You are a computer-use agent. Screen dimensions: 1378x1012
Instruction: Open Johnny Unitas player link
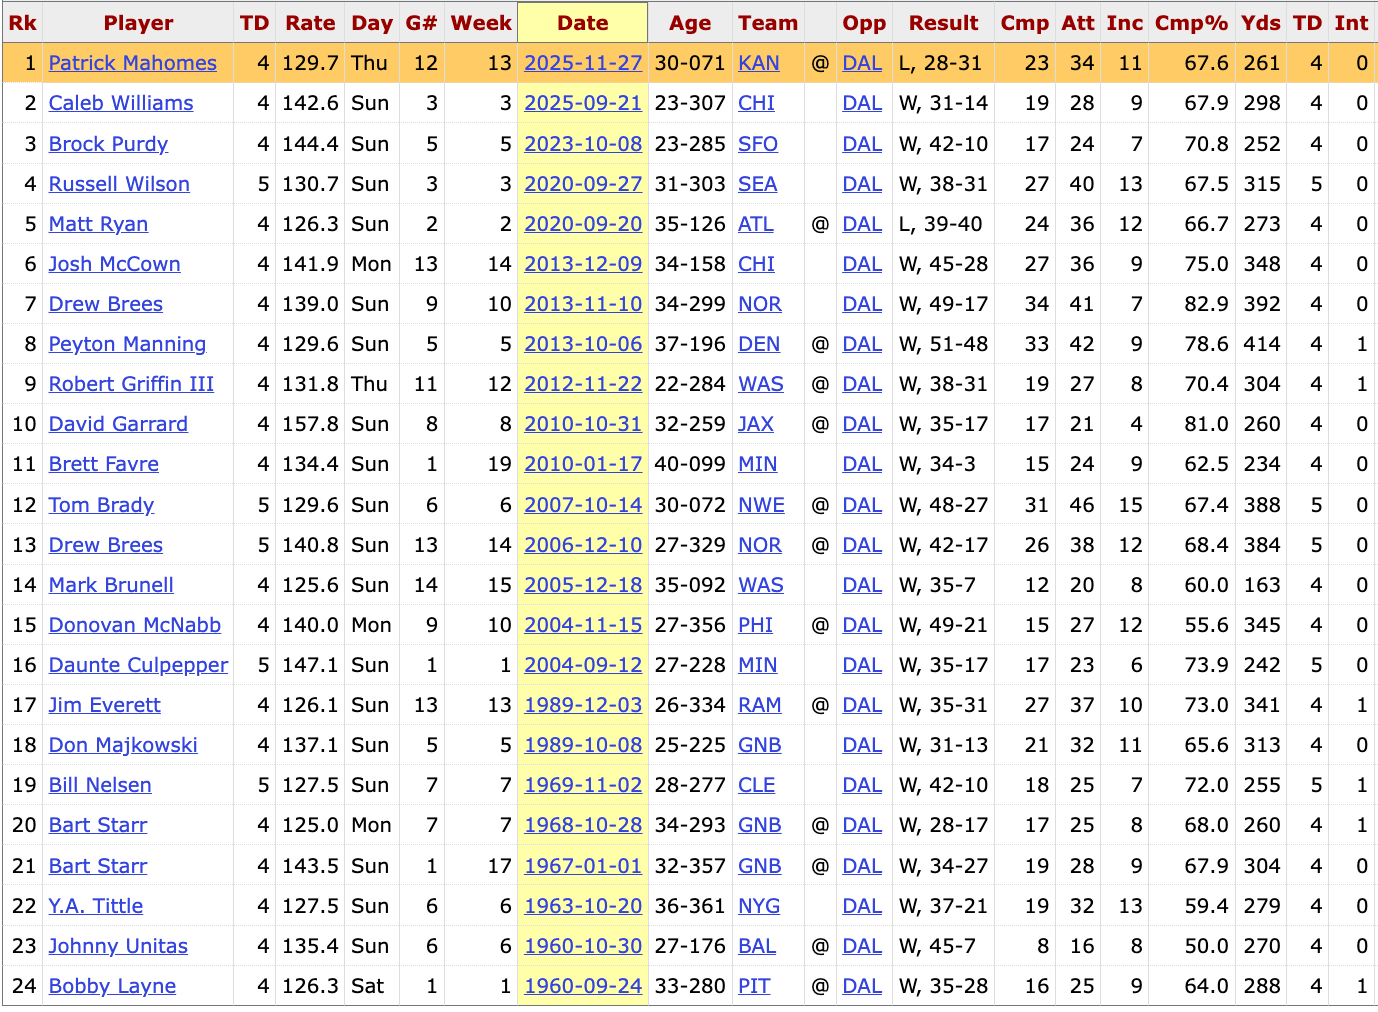118,946
